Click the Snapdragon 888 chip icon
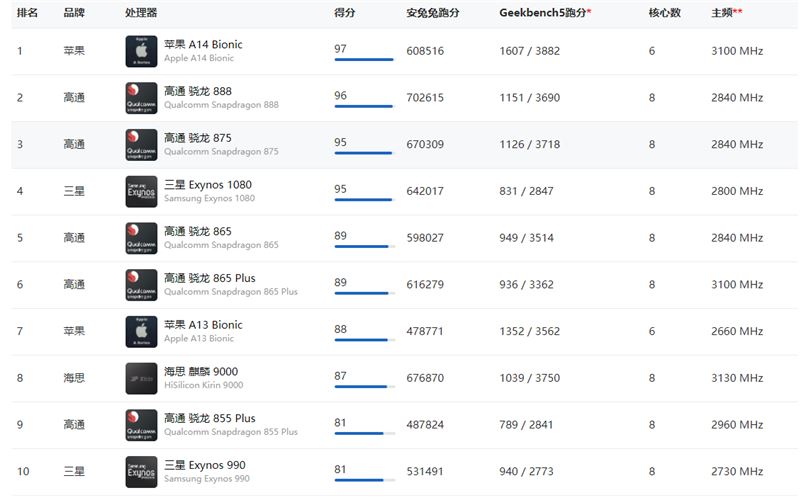800x497 pixels. 141,98
